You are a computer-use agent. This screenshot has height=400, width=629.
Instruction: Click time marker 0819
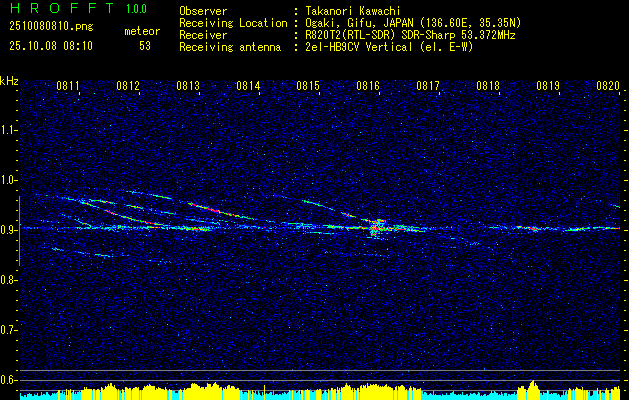tap(548, 85)
